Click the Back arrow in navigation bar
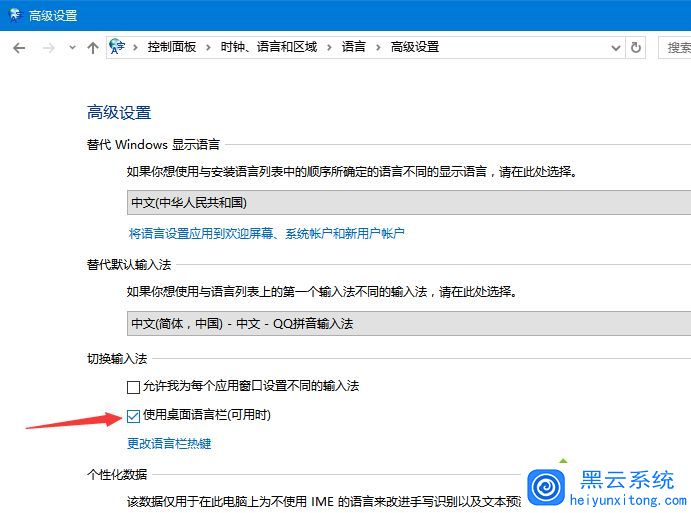Image resolution: width=691 pixels, height=513 pixels. (19, 47)
